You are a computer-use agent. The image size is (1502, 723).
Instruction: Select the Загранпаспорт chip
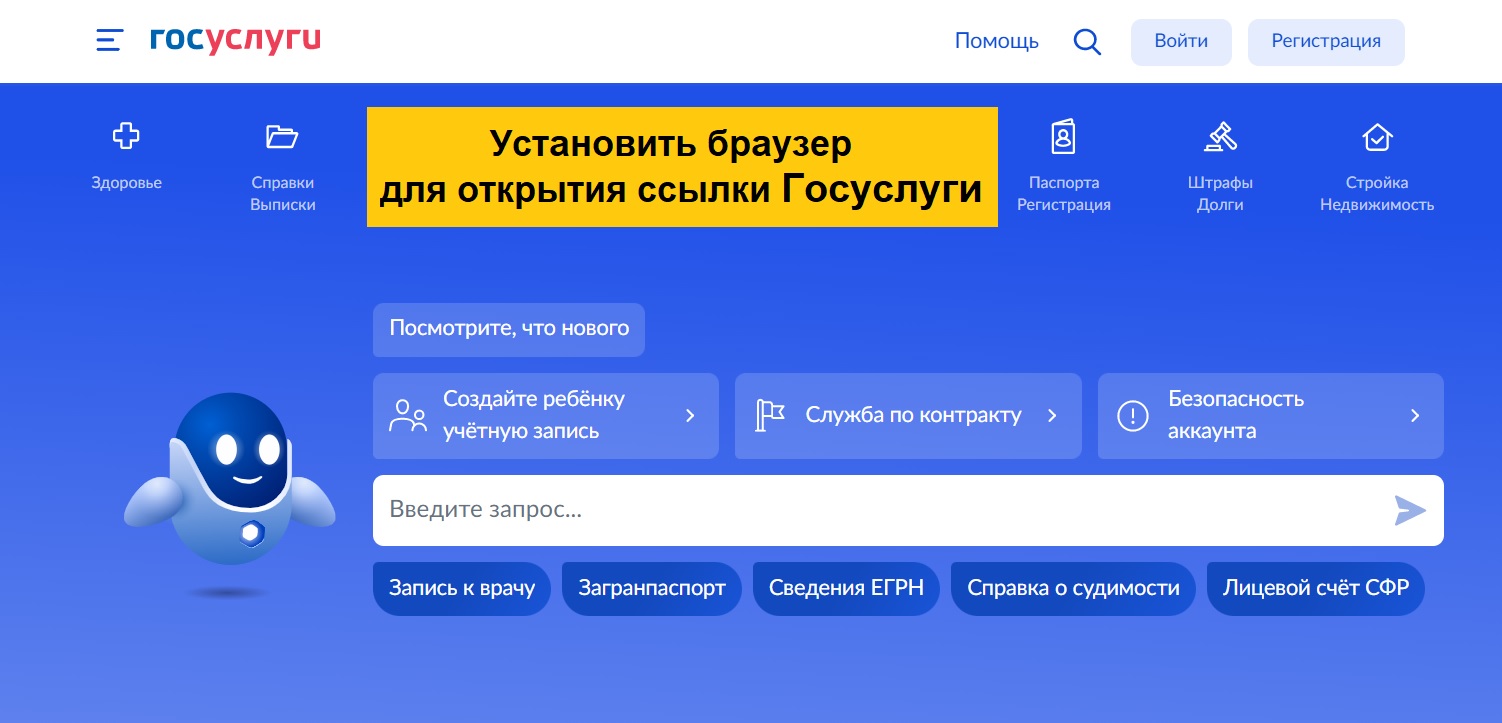click(651, 588)
